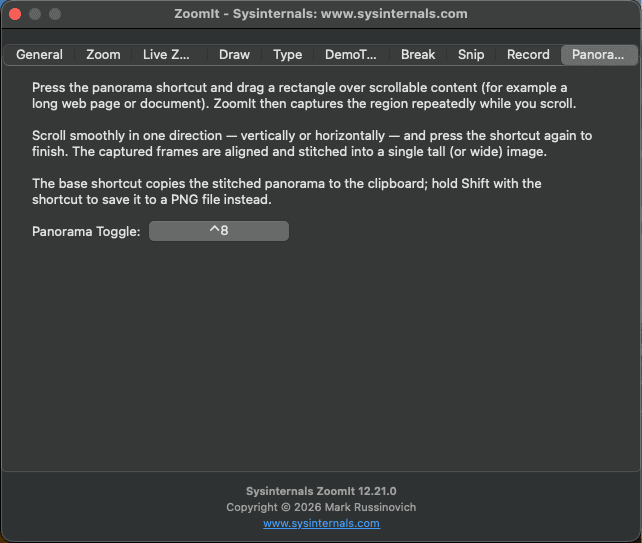Switch to the General tab
The height and width of the screenshot is (543, 642).
[x=39, y=54]
